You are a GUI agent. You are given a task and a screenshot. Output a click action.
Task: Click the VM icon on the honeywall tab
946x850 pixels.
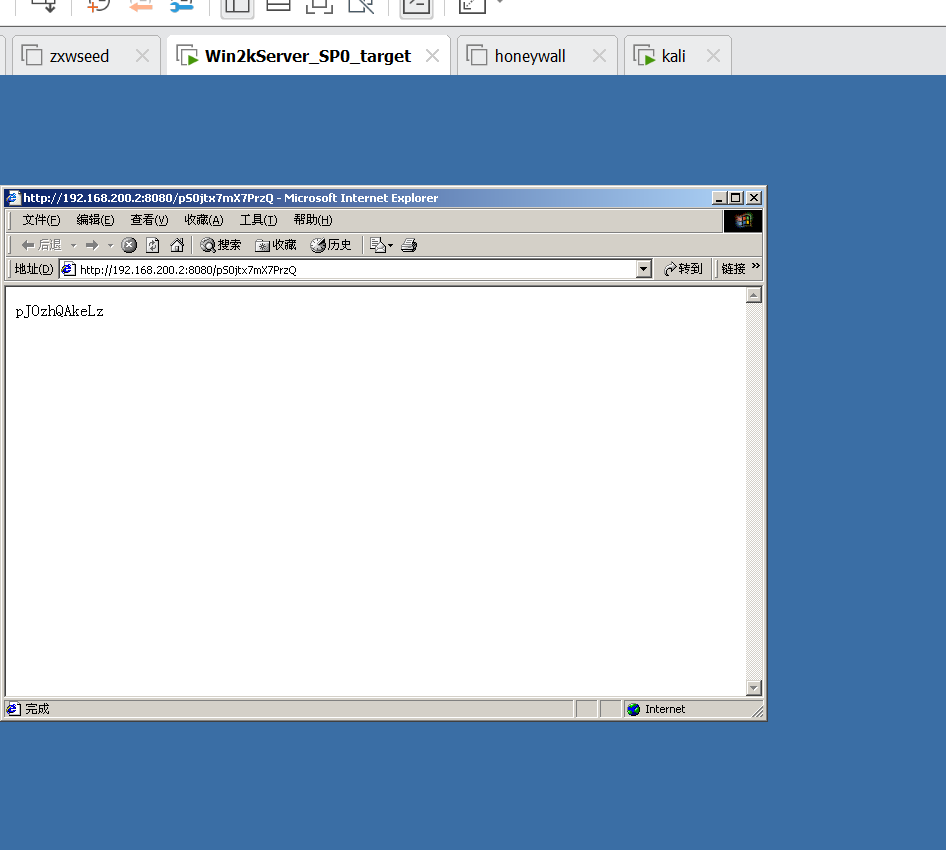477,56
